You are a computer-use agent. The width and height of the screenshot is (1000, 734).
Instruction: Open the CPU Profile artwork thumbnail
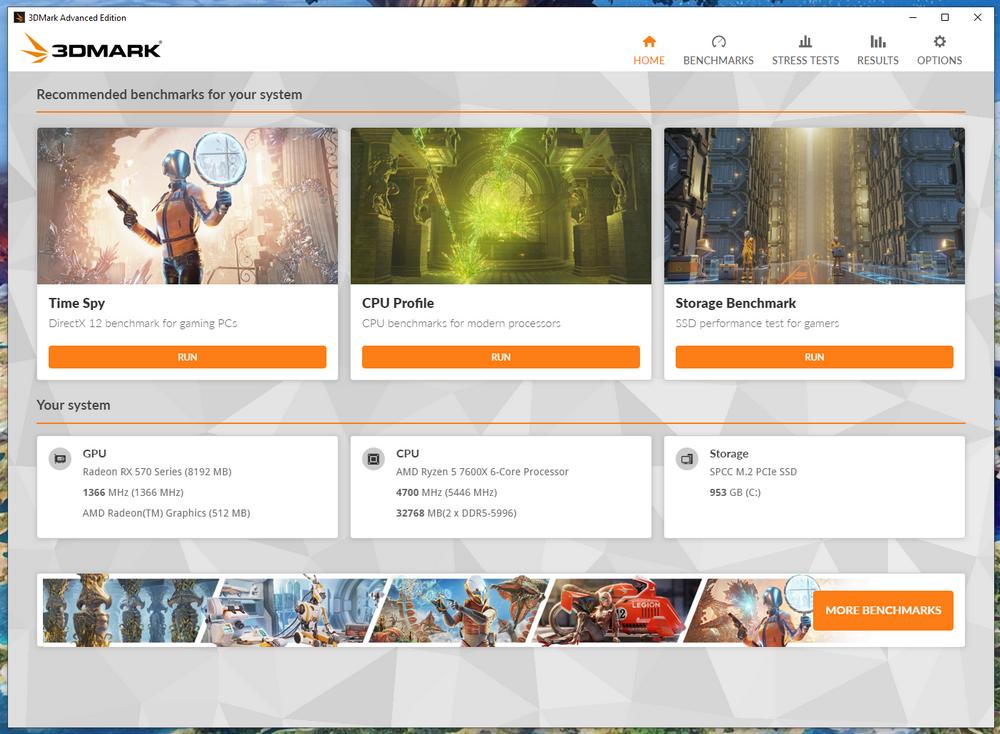tap(501, 206)
